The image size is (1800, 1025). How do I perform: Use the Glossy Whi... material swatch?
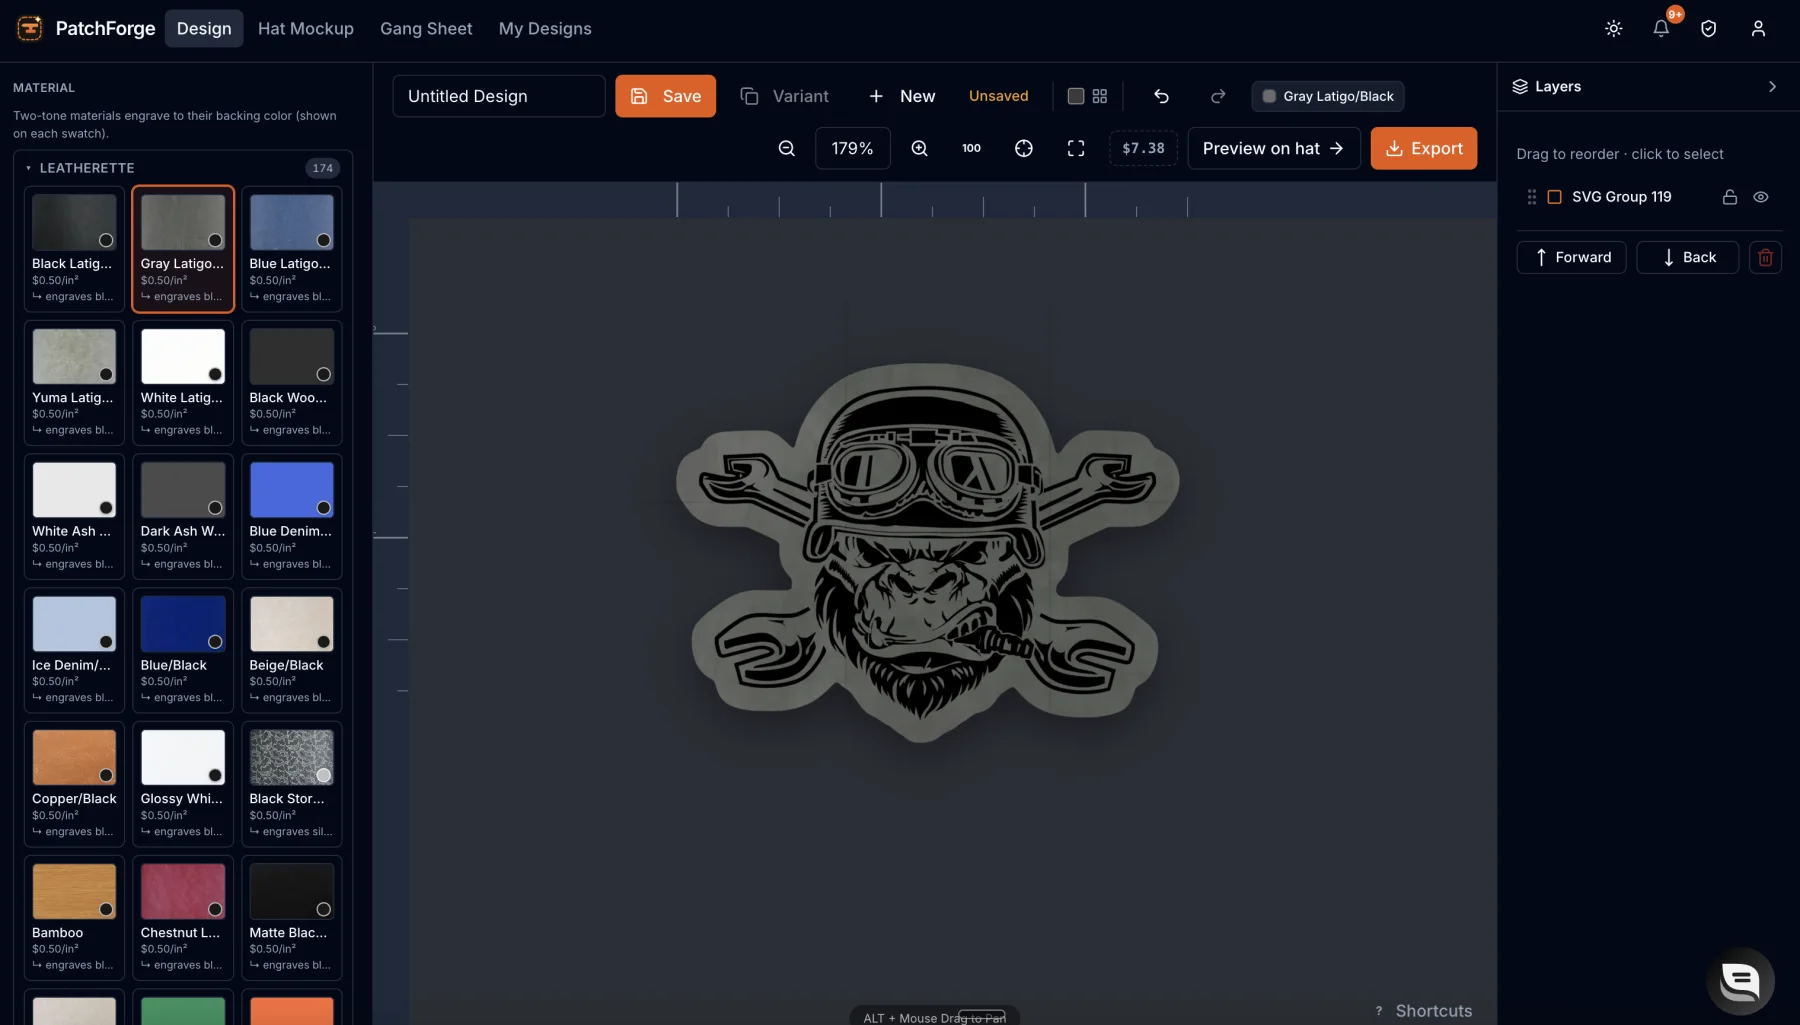(183, 784)
